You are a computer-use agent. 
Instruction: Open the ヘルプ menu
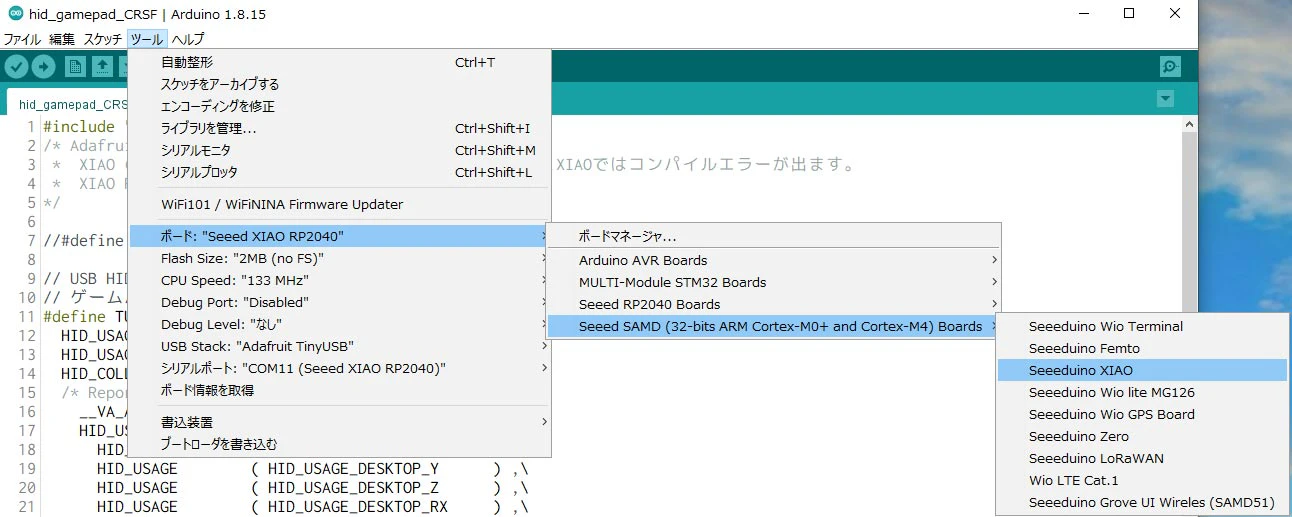pyautogui.click(x=187, y=39)
